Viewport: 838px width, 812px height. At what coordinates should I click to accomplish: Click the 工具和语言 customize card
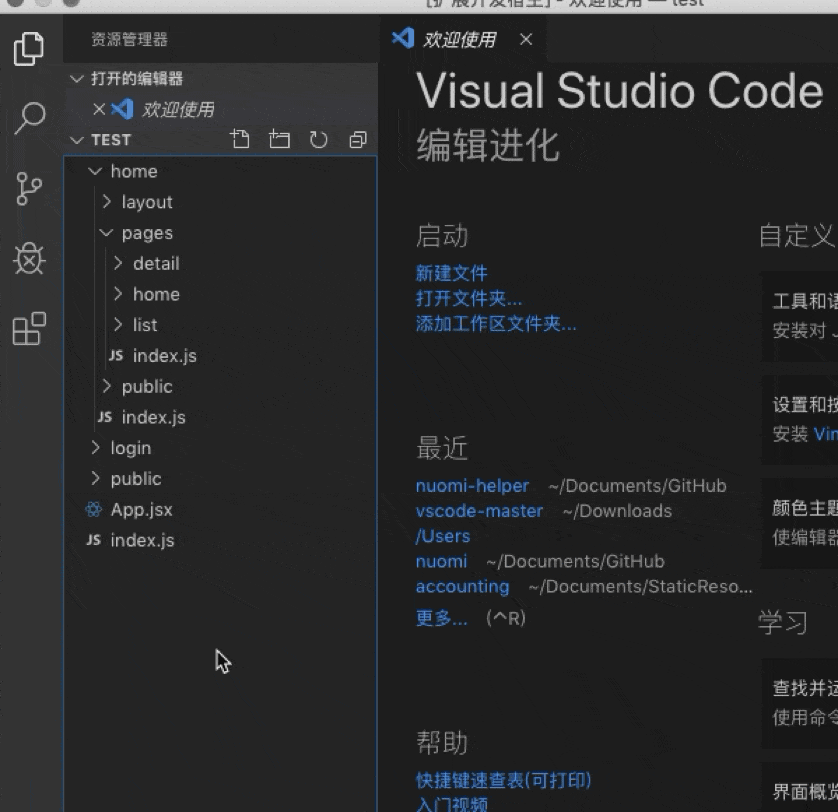(x=800, y=316)
